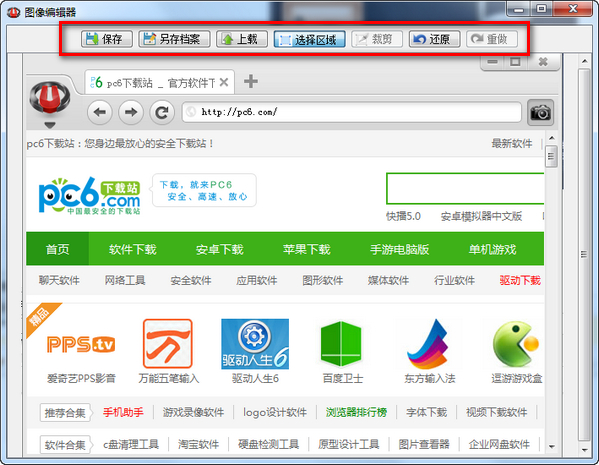
Task: Click the 保存 (Save) toolbar button
Action: pyautogui.click(x=107, y=39)
